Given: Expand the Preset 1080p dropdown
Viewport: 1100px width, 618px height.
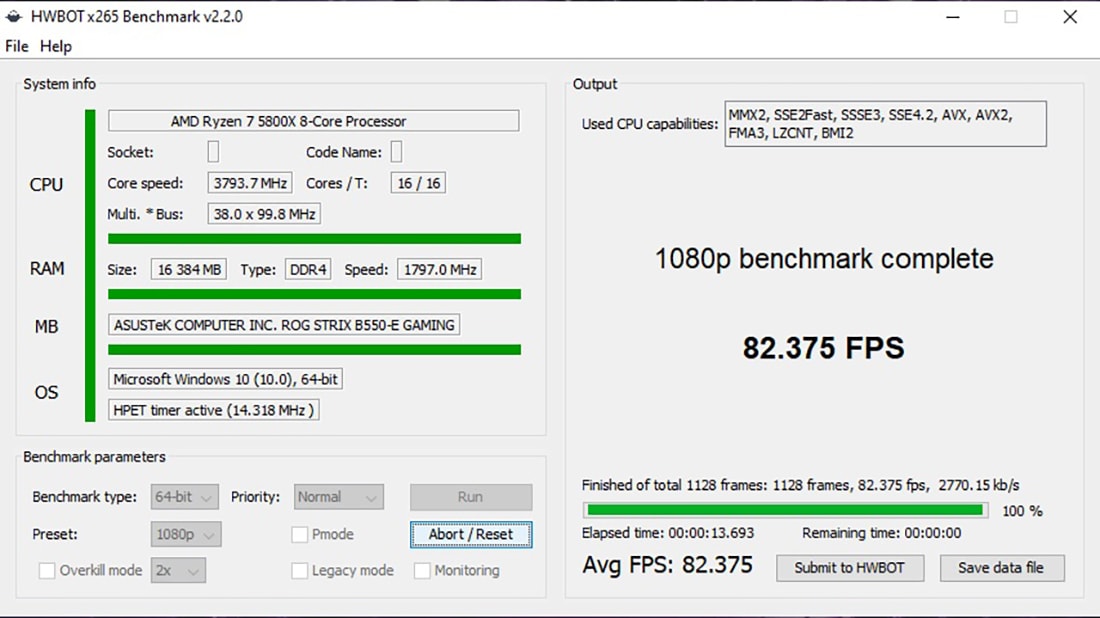Looking at the screenshot, I should [x=186, y=534].
